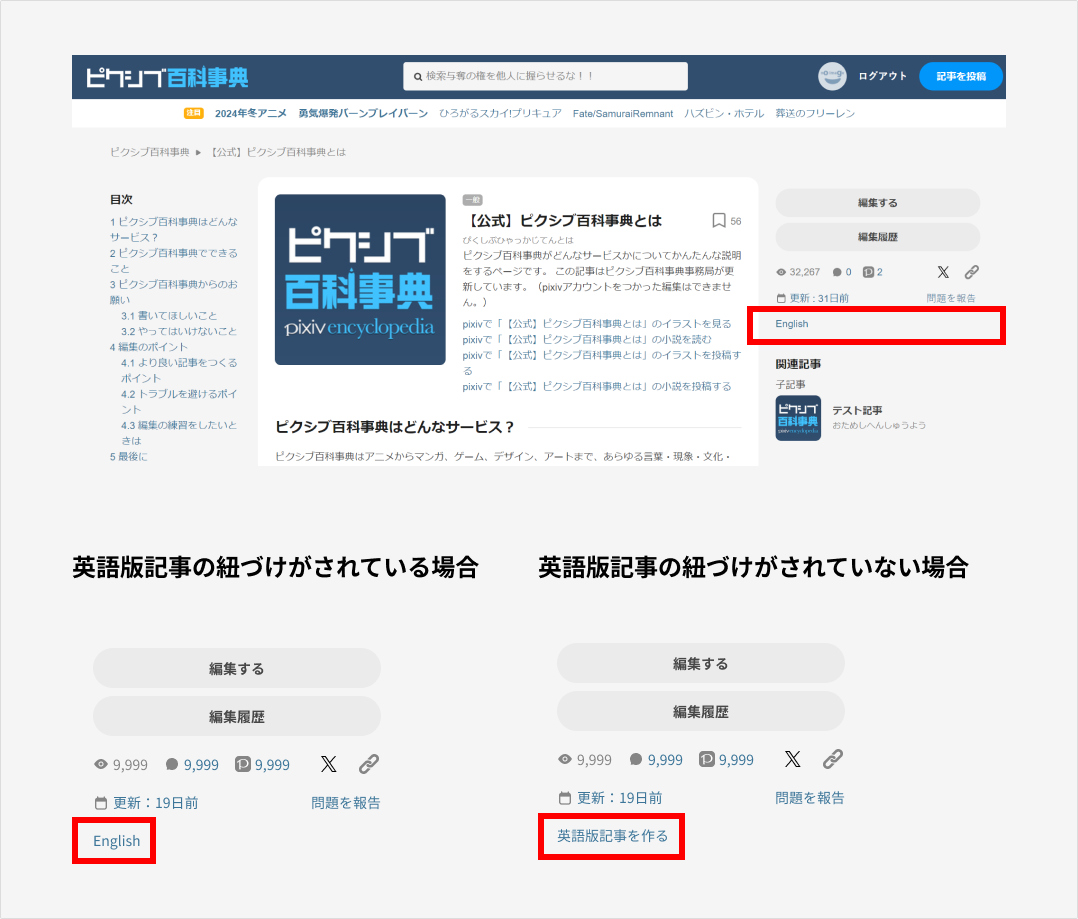This screenshot has height=919, width=1078.
Task: Open the 勇気爆発バーンブレイバーン trending link
Action: coord(363,113)
